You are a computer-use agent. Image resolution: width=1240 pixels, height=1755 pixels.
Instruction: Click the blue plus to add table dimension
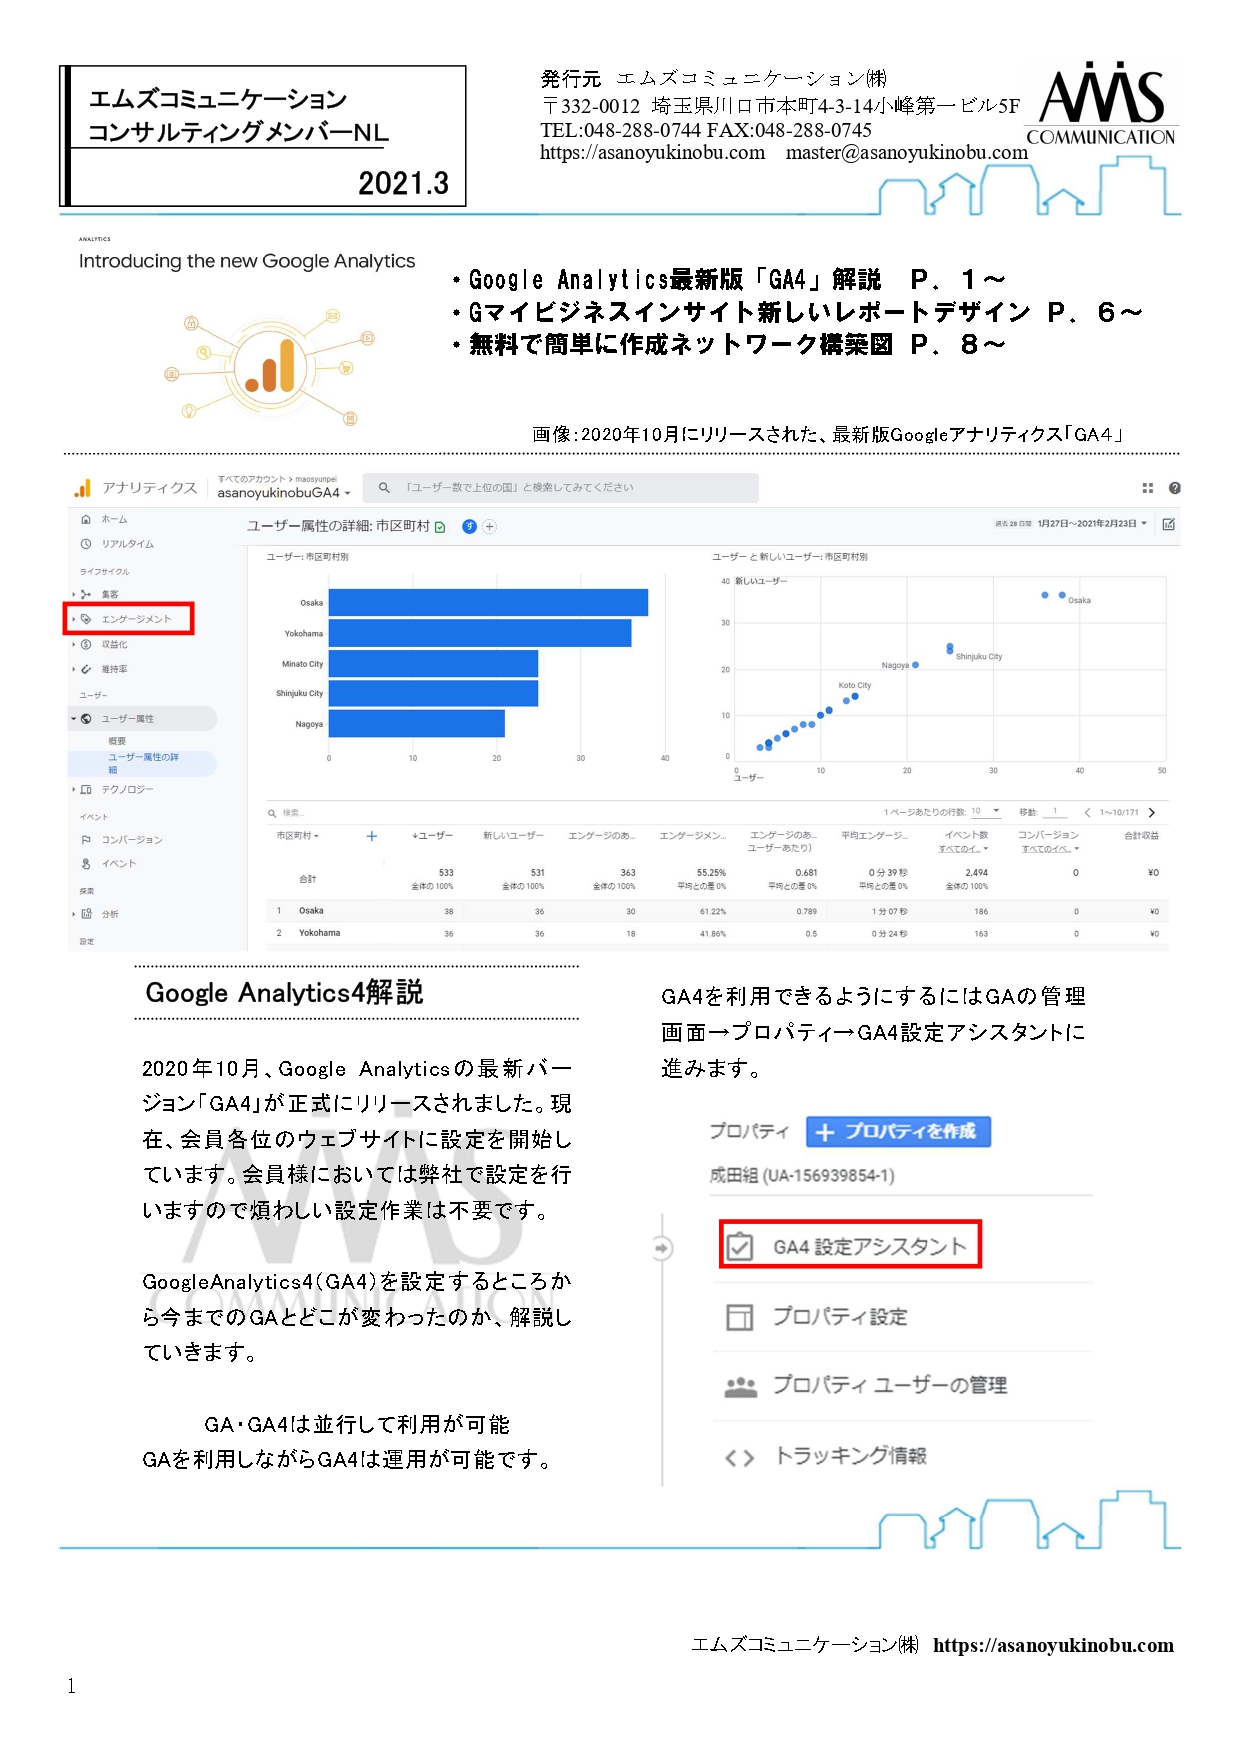[x=372, y=836]
